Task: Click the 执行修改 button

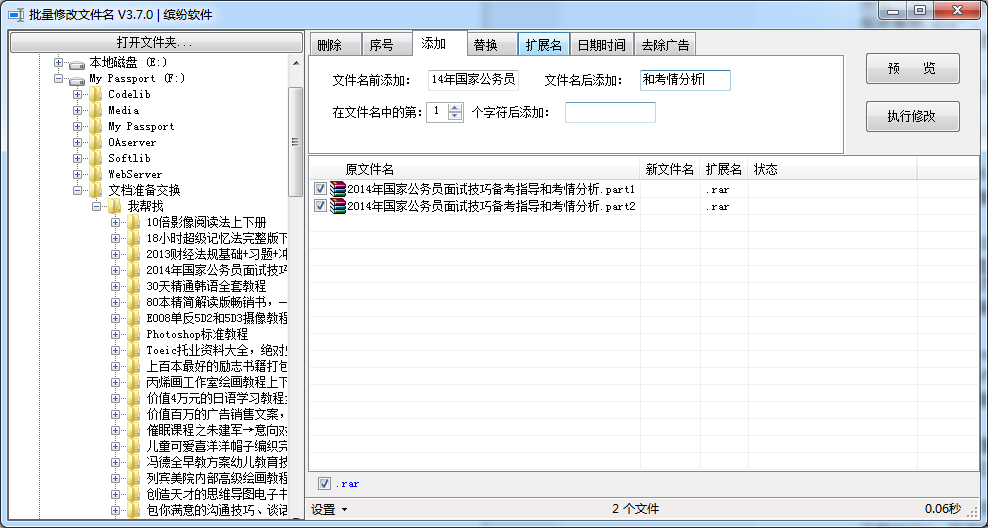Action: tap(911, 116)
